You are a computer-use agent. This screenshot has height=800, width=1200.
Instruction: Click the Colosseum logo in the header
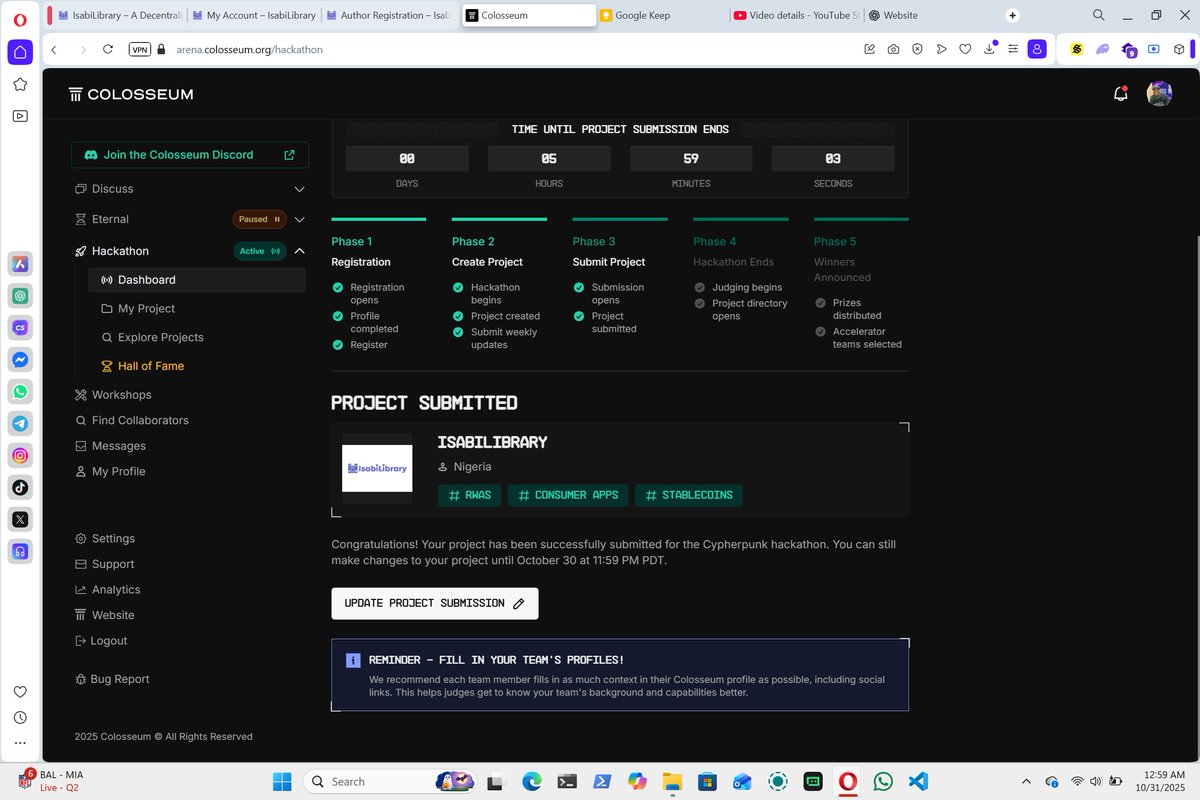tap(131, 94)
